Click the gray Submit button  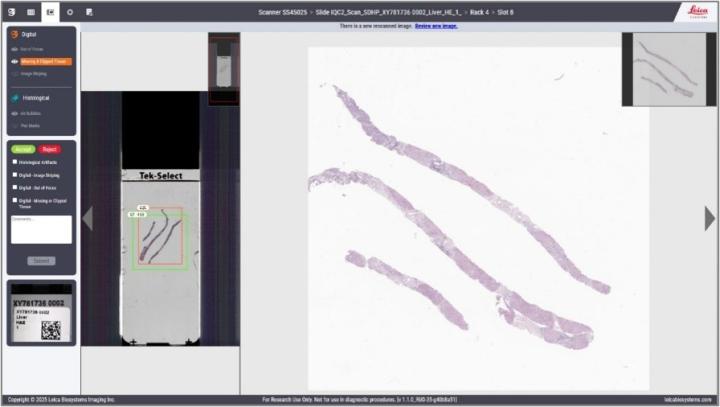(41, 260)
